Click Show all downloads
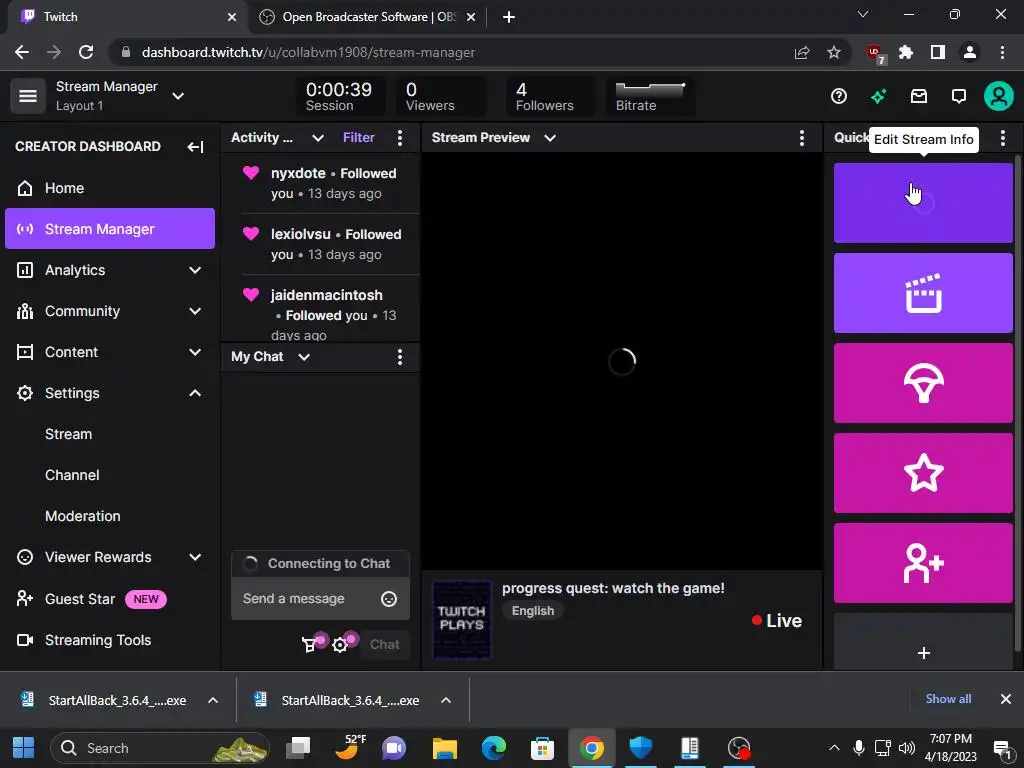 948,699
